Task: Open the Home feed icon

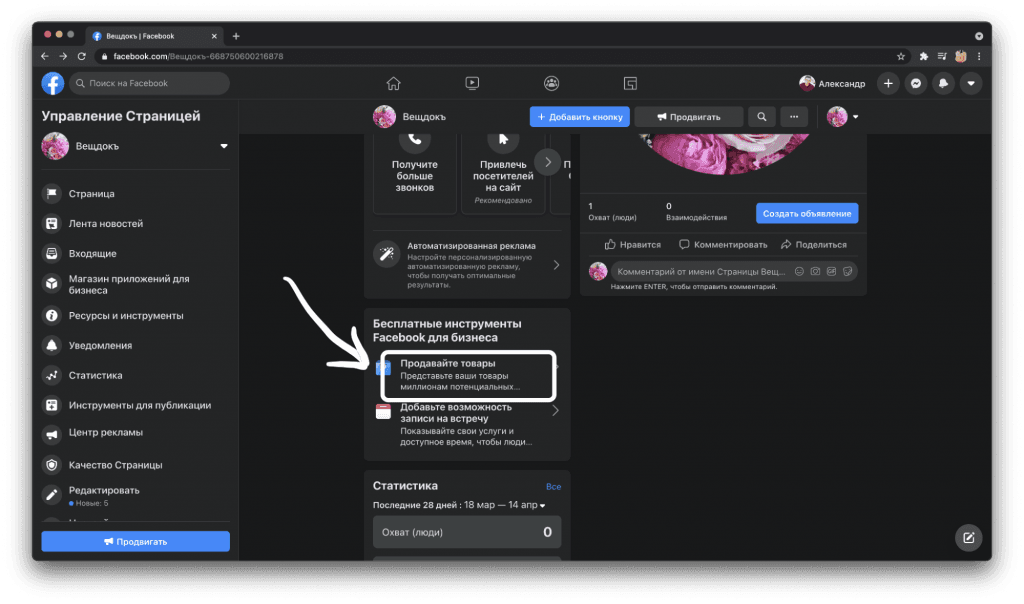Action: pos(393,84)
